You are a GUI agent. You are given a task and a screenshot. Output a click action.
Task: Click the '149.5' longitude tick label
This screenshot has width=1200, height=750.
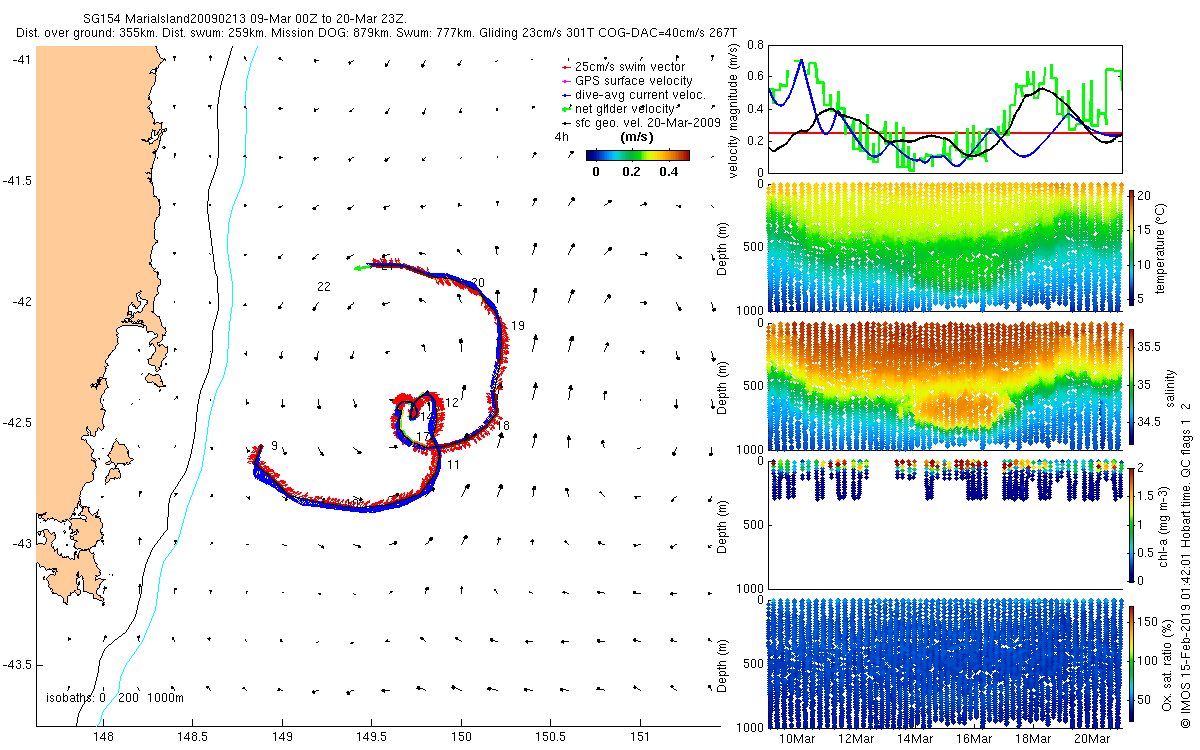point(371,738)
